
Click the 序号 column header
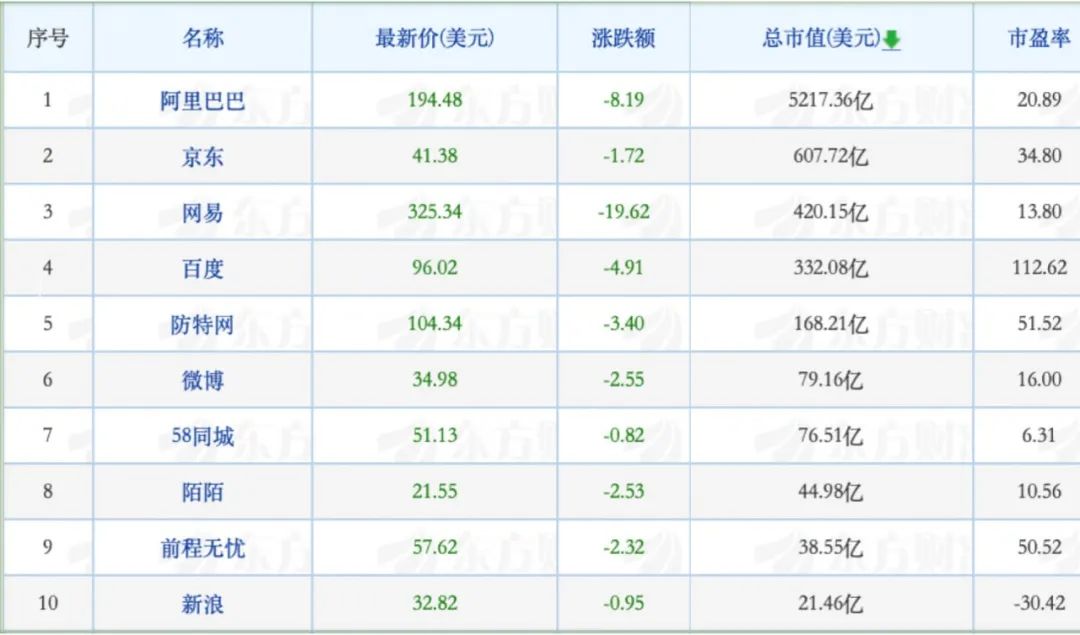(x=47, y=38)
